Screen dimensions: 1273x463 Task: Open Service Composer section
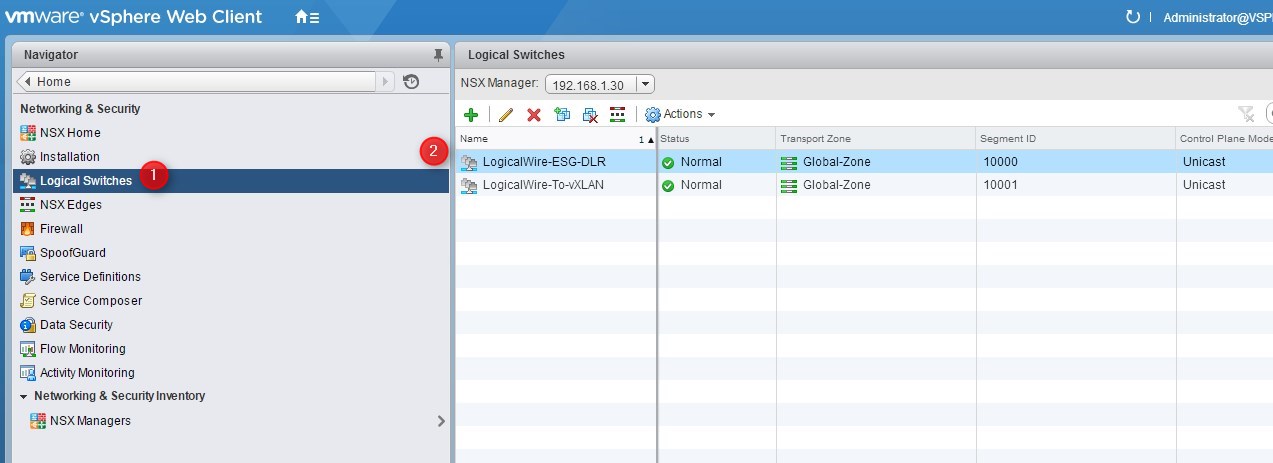[90, 301]
